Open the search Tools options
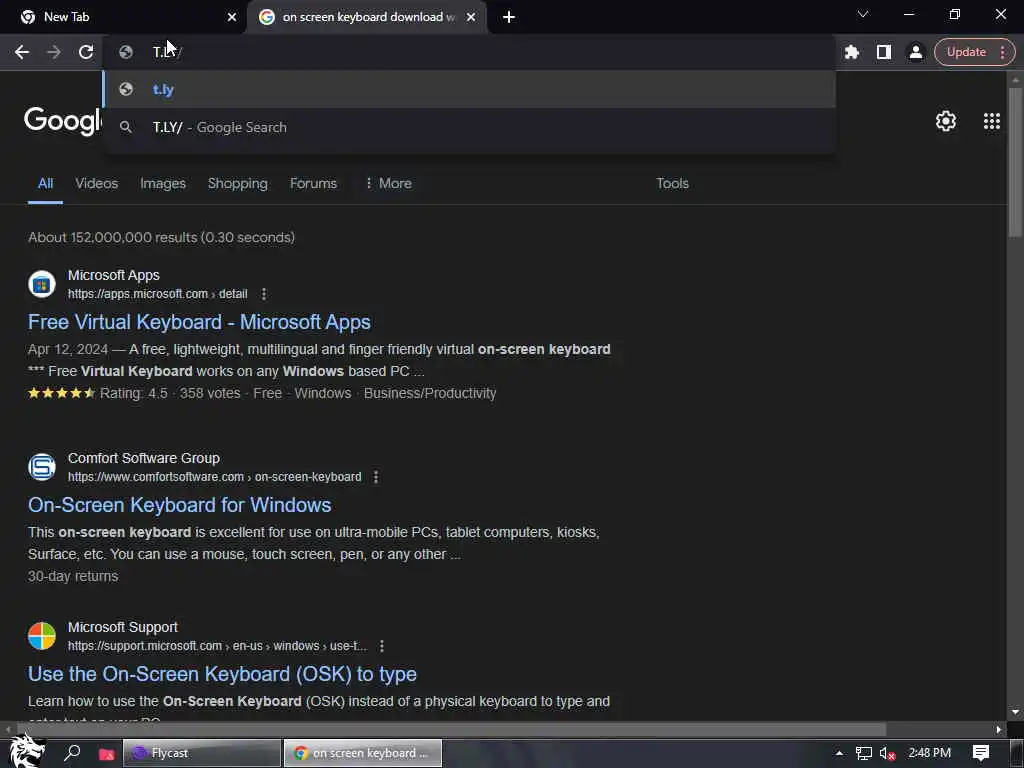The image size is (1024, 768). point(672,184)
